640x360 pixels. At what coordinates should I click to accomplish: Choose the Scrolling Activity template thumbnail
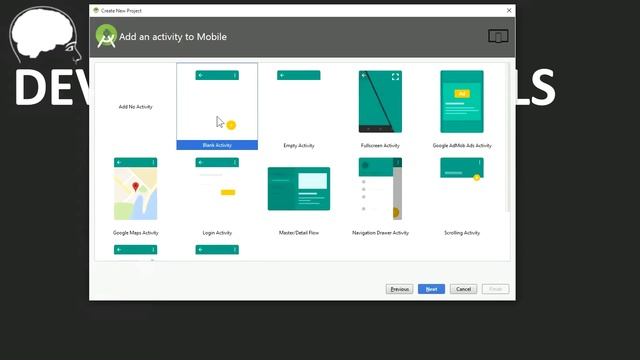(x=462, y=189)
